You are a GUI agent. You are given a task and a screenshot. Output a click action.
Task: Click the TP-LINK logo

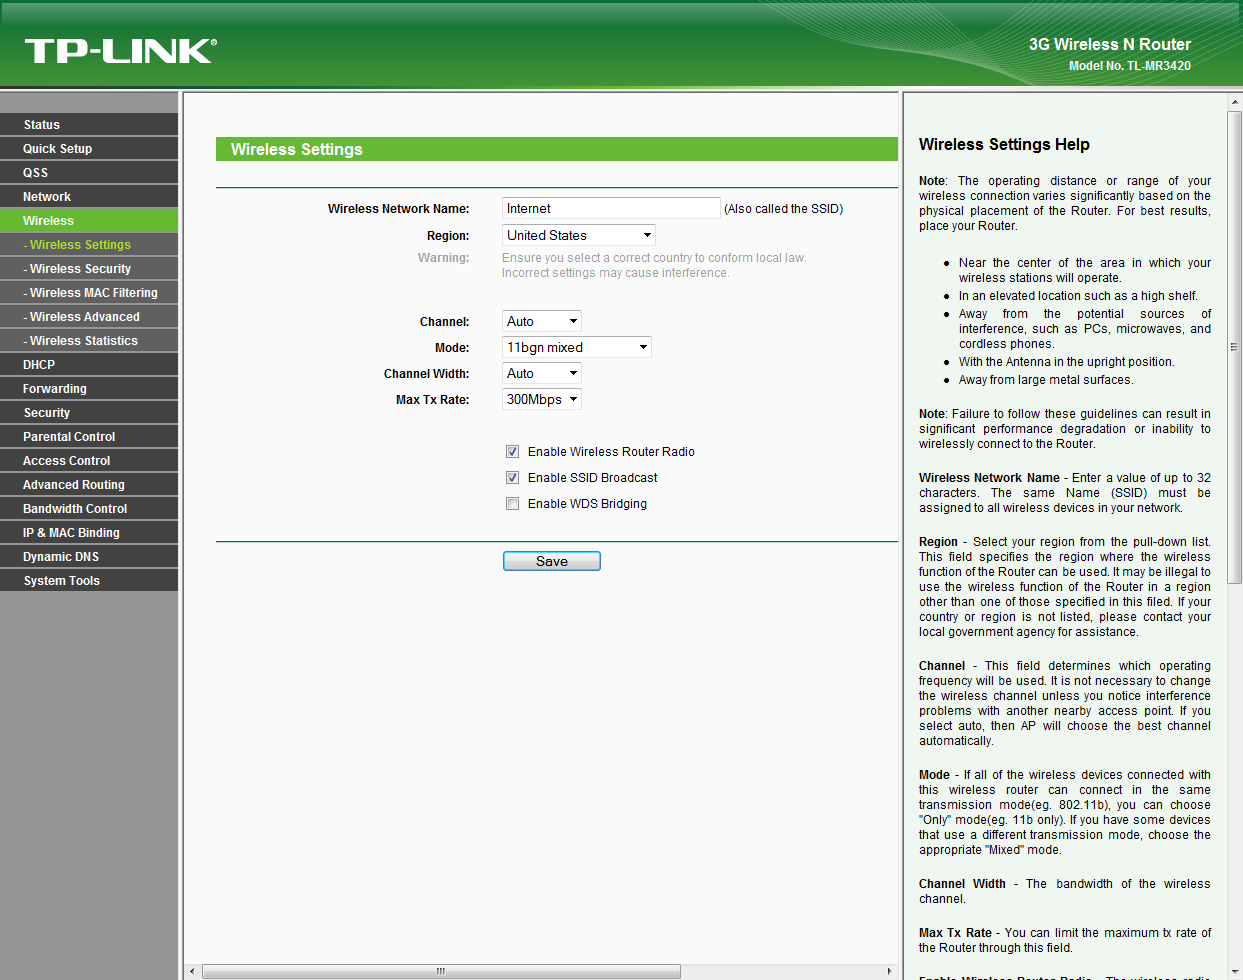121,51
